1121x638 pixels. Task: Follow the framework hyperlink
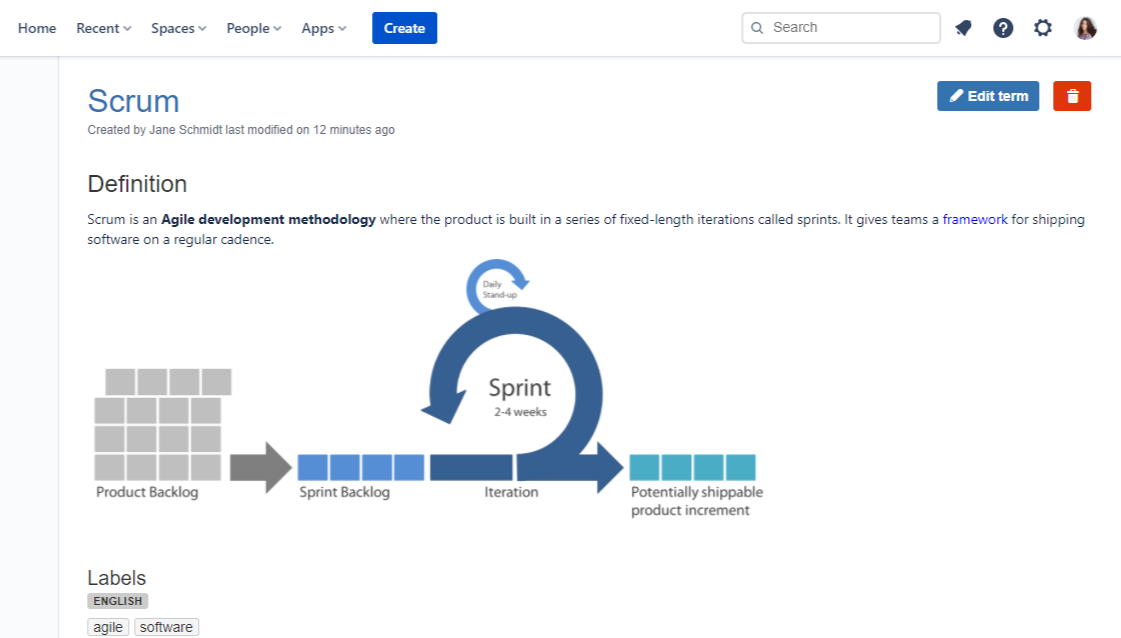975,219
